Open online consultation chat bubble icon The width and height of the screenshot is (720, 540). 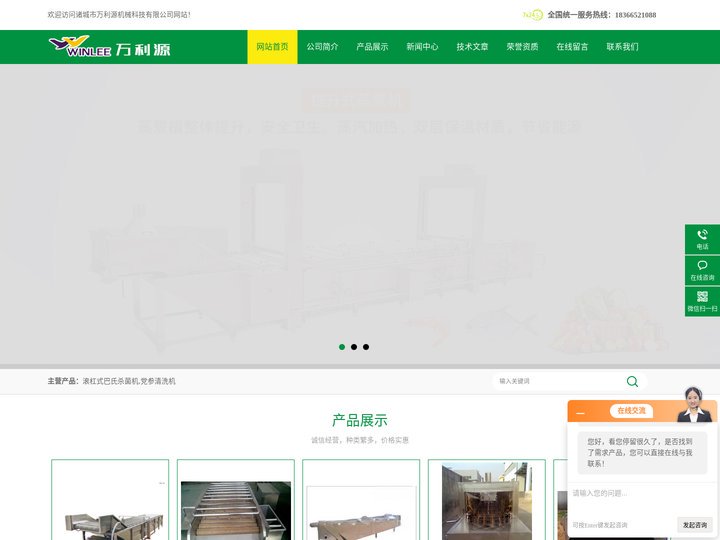[x=702, y=266]
